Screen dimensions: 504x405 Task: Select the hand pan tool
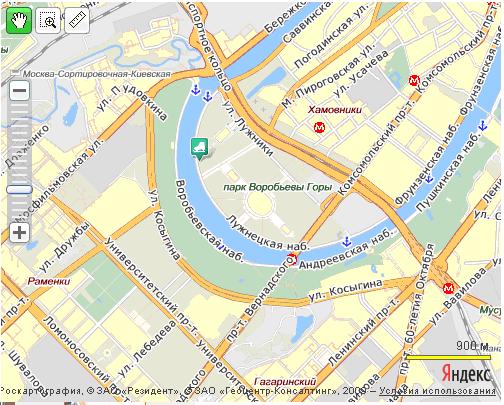[19, 21]
